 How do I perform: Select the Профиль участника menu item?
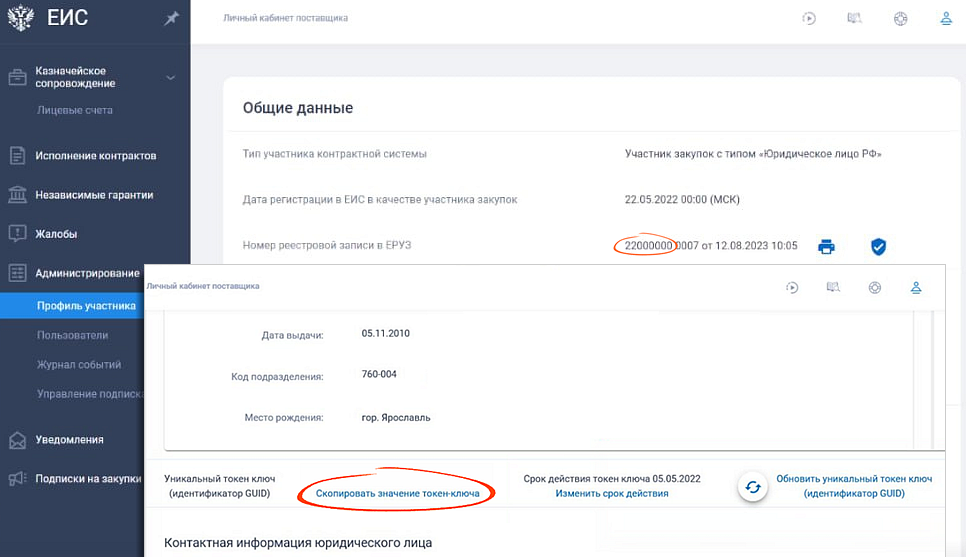(86, 306)
